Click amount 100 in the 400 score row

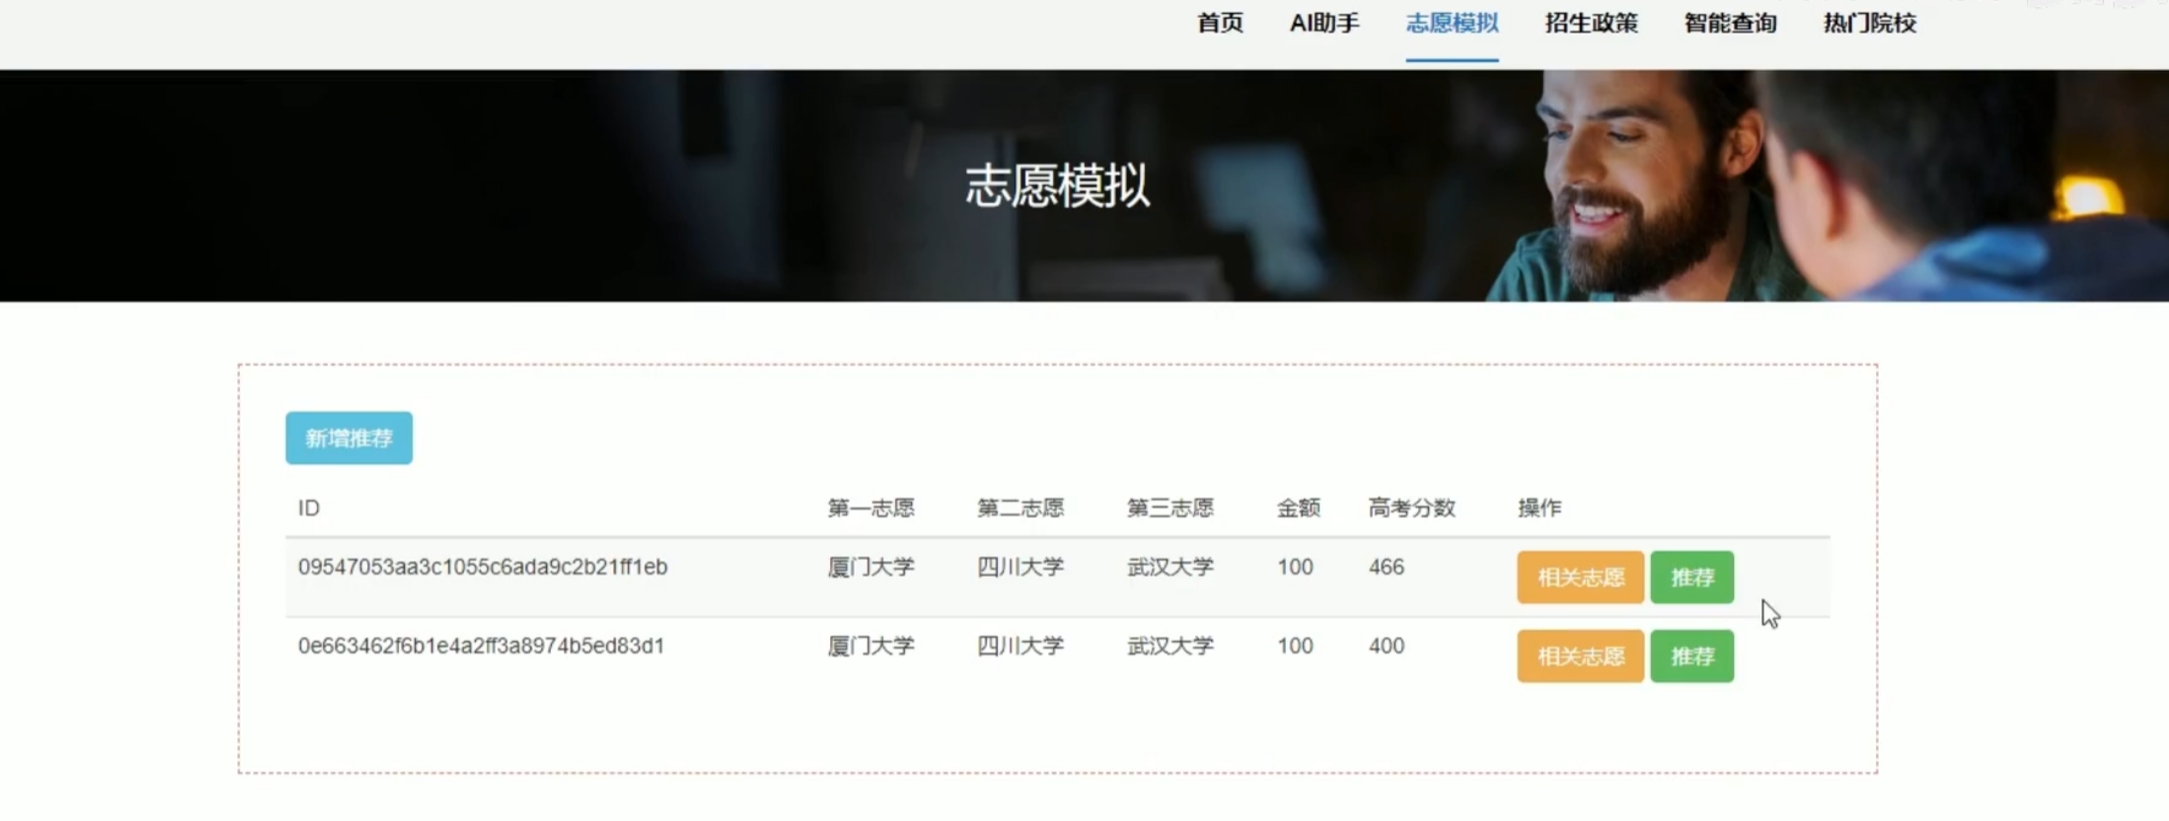(1295, 646)
